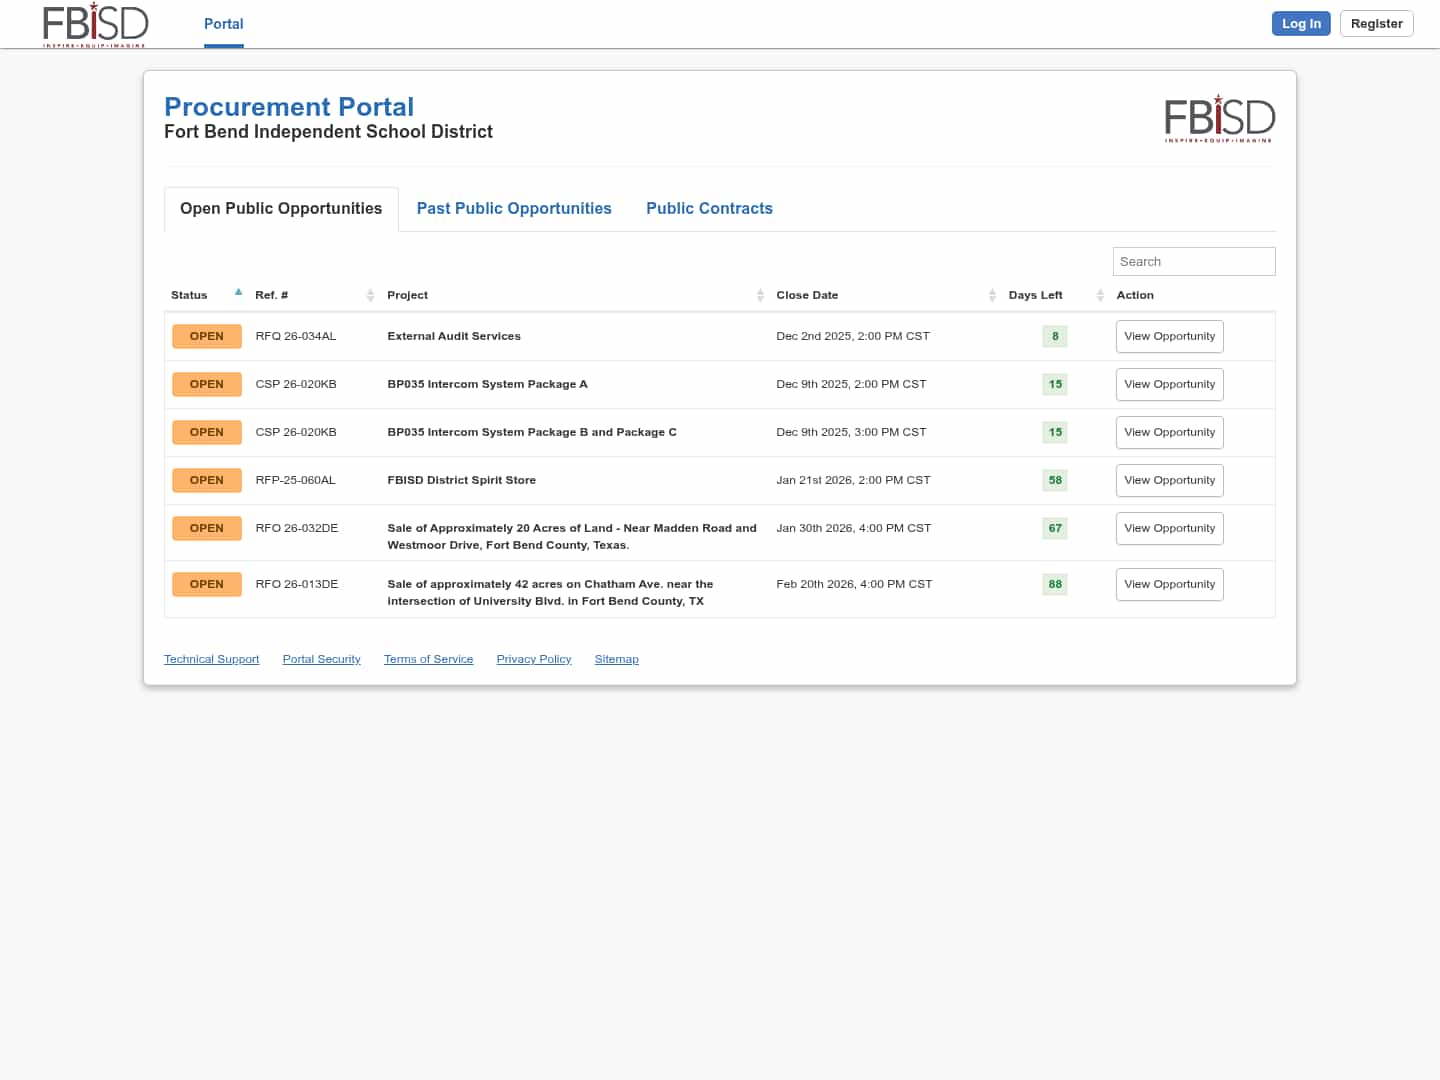Click the FBISD logo inside portal card

[x=1219, y=118]
